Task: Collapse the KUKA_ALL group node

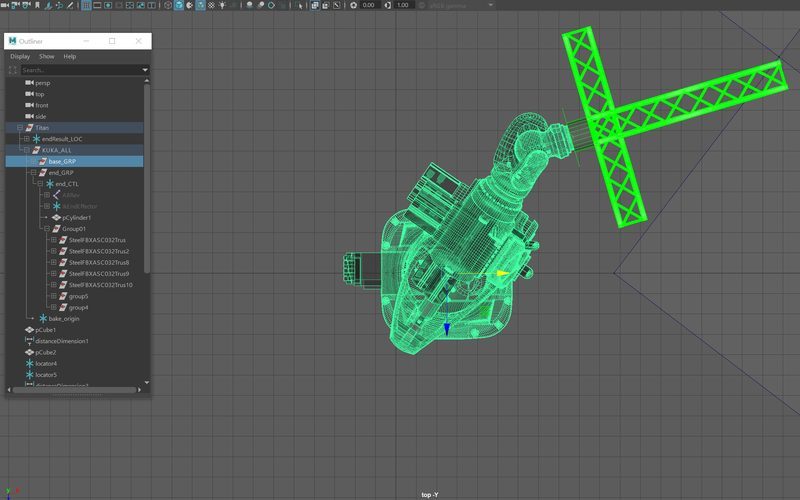Action: pyautogui.click(x=27, y=150)
